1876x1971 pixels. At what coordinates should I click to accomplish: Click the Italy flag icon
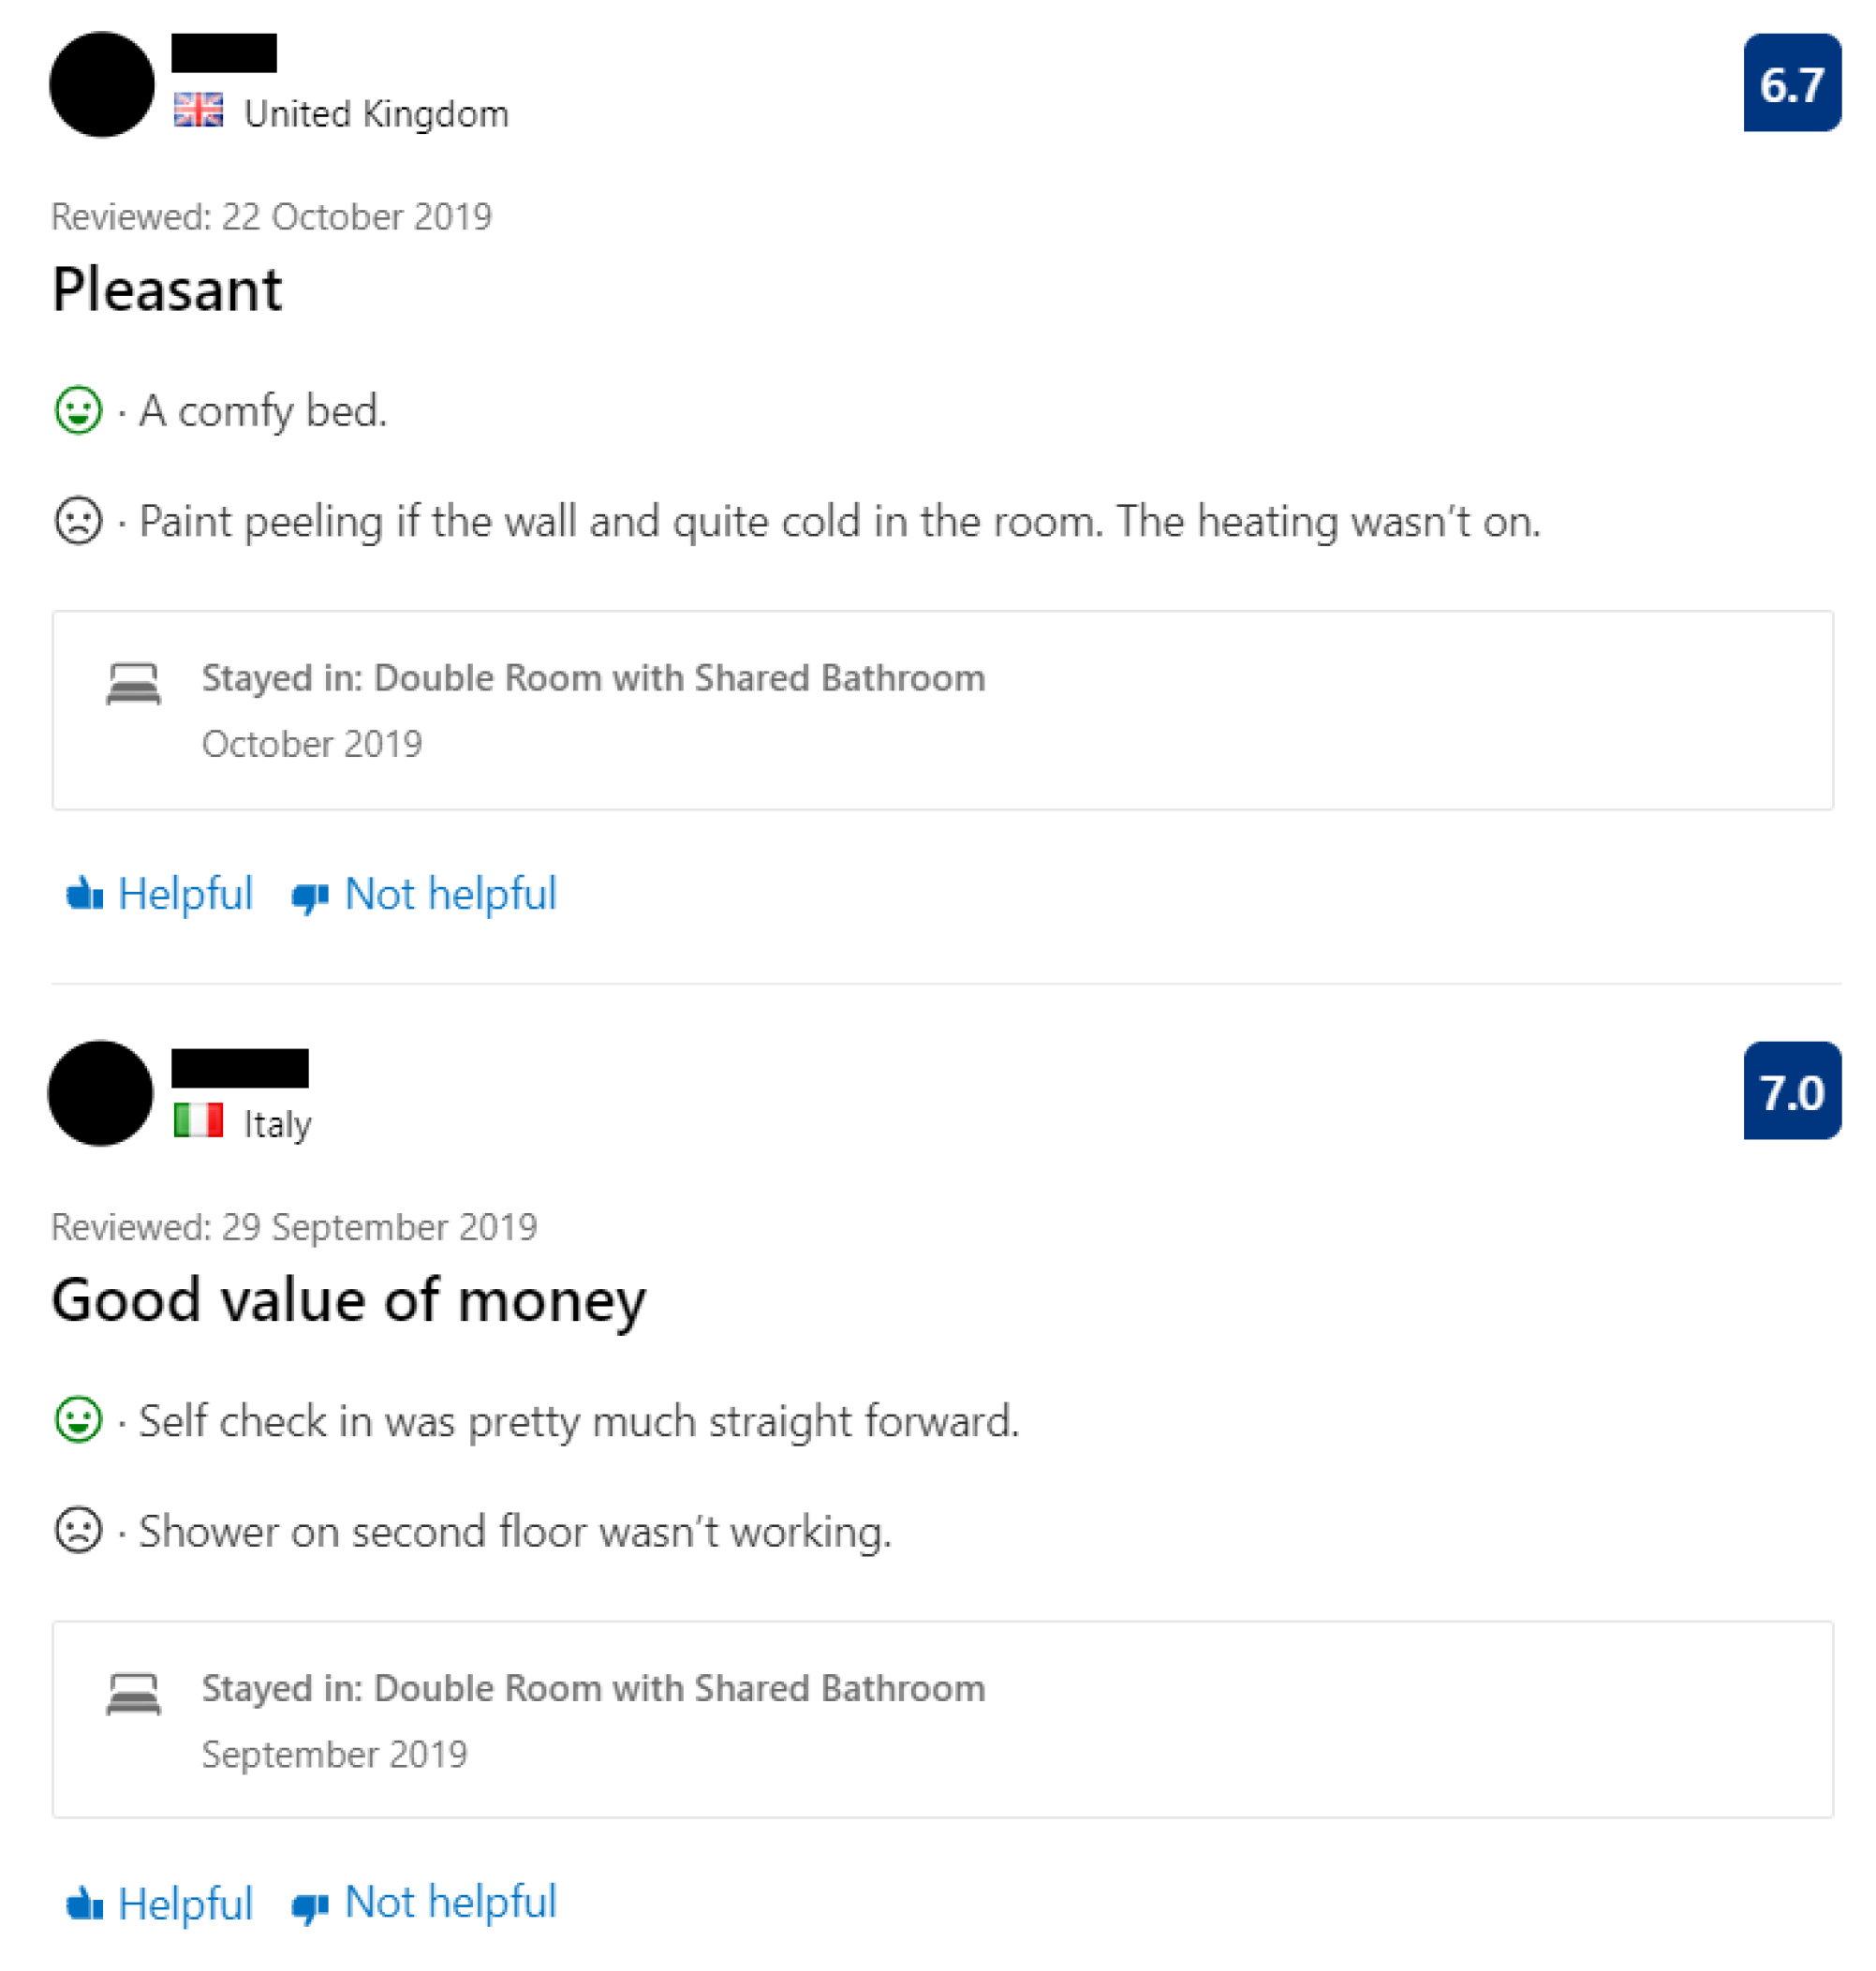pos(198,1120)
